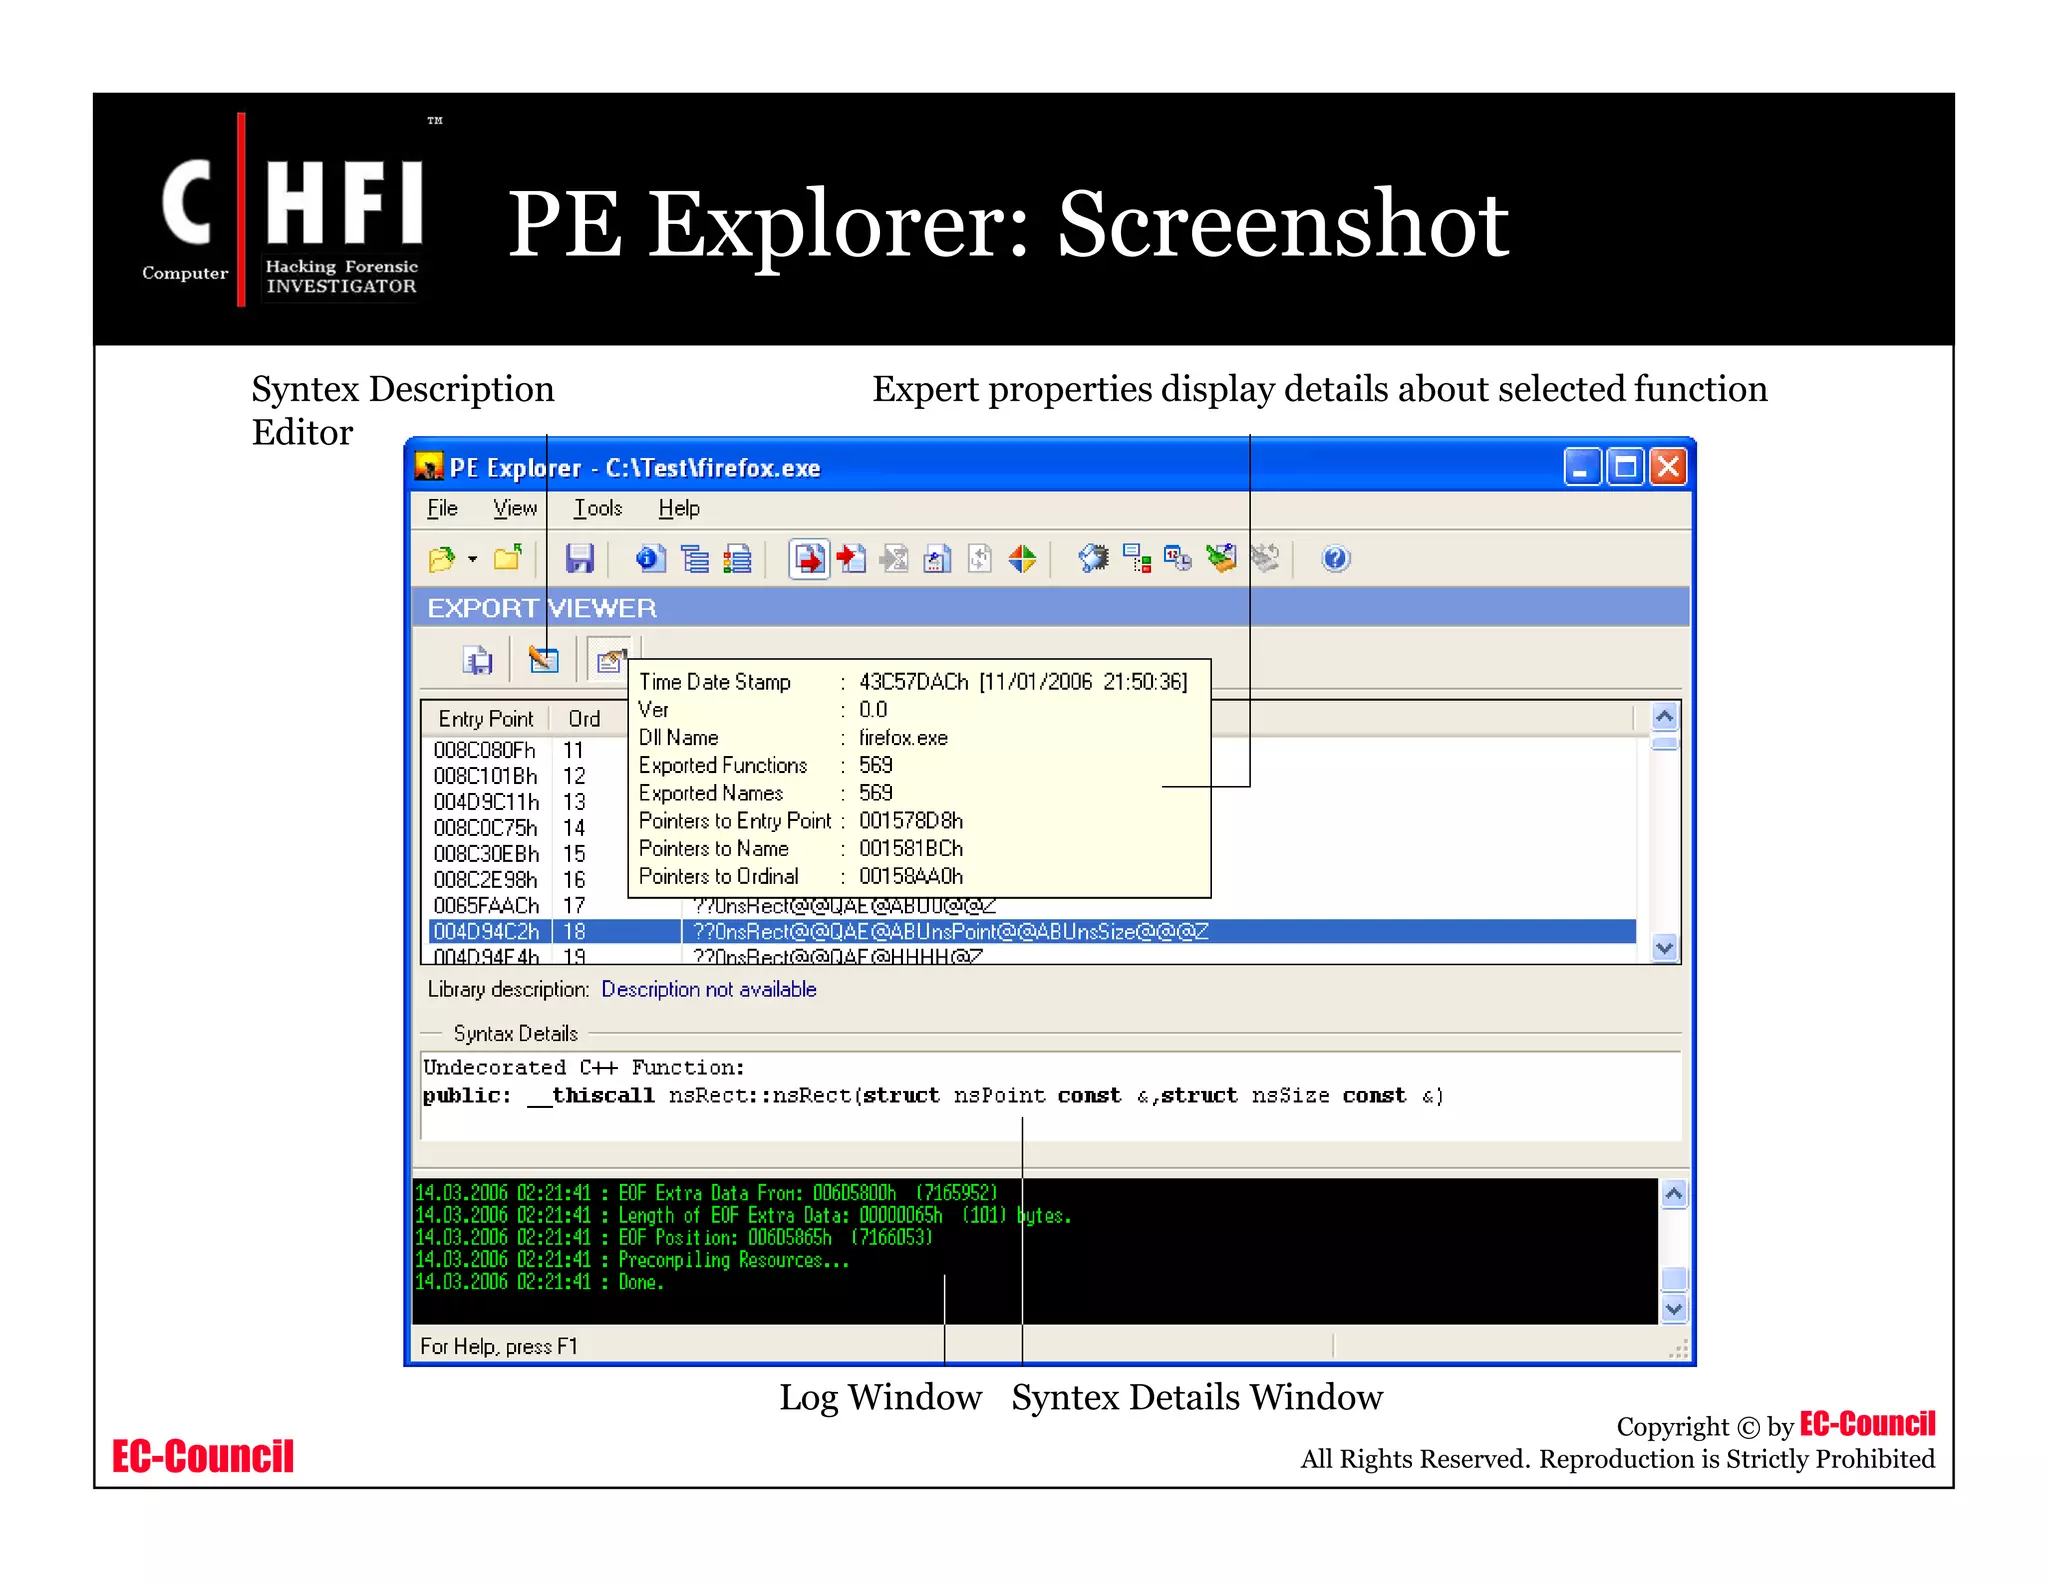Sort by Entry Point column header
The width and height of the screenshot is (2048, 1582).
tap(486, 719)
